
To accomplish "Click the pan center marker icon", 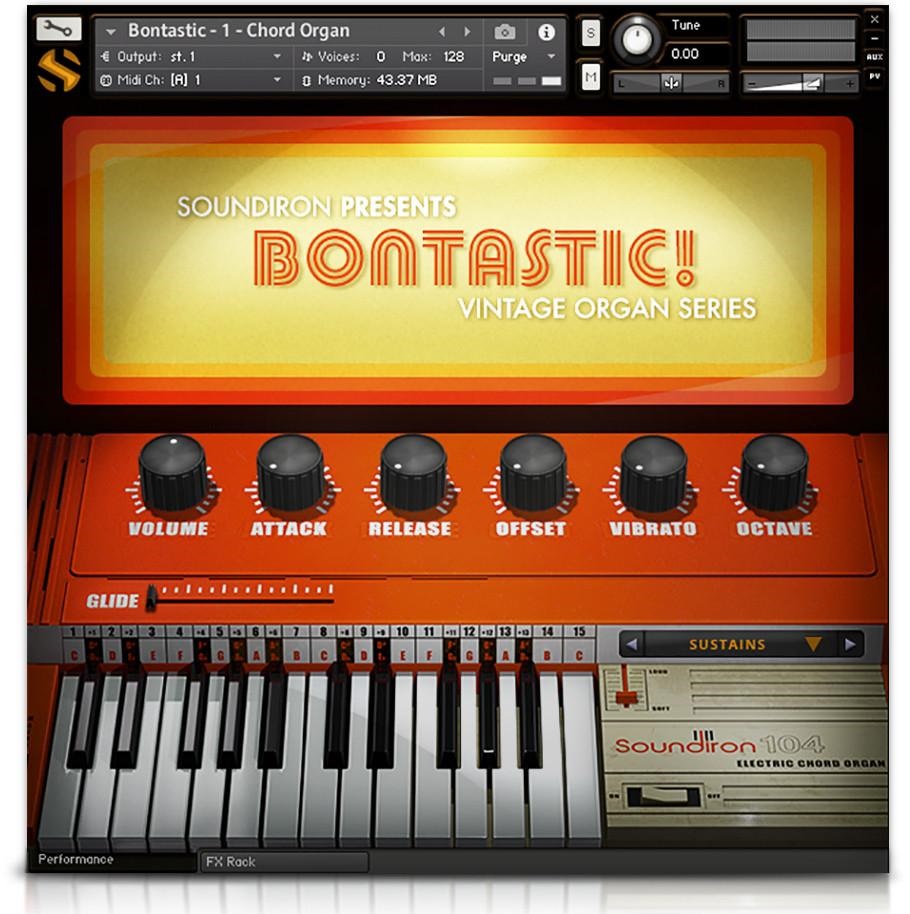I will coord(671,84).
